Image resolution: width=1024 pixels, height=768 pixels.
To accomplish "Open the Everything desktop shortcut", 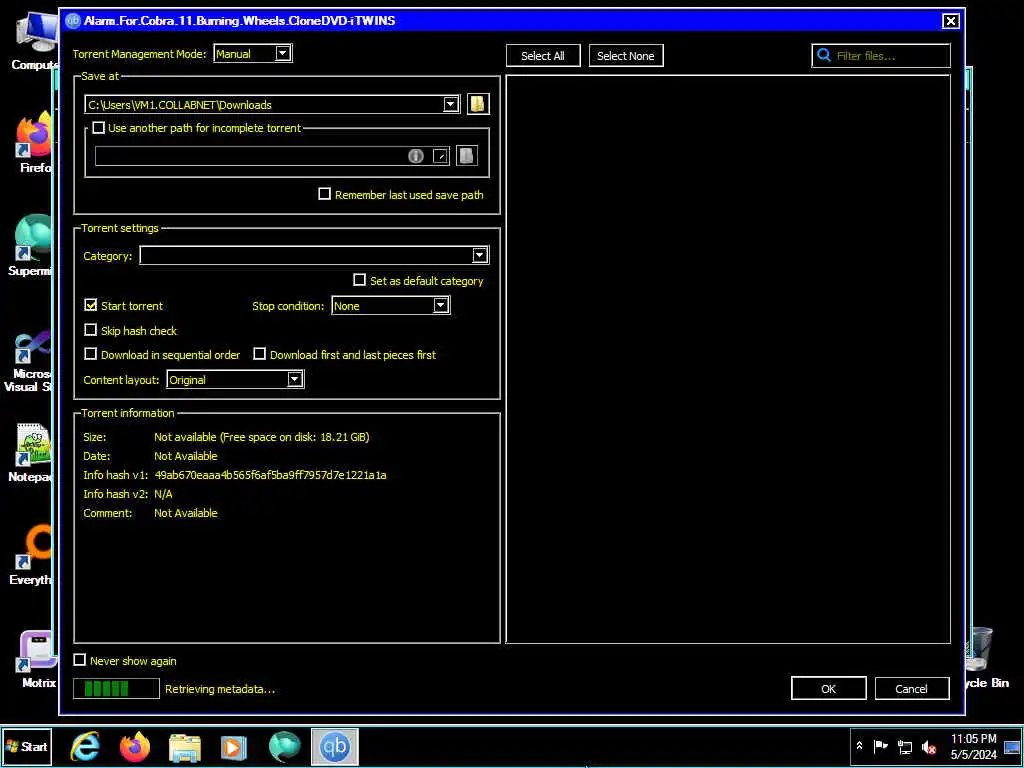I will tap(31, 555).
